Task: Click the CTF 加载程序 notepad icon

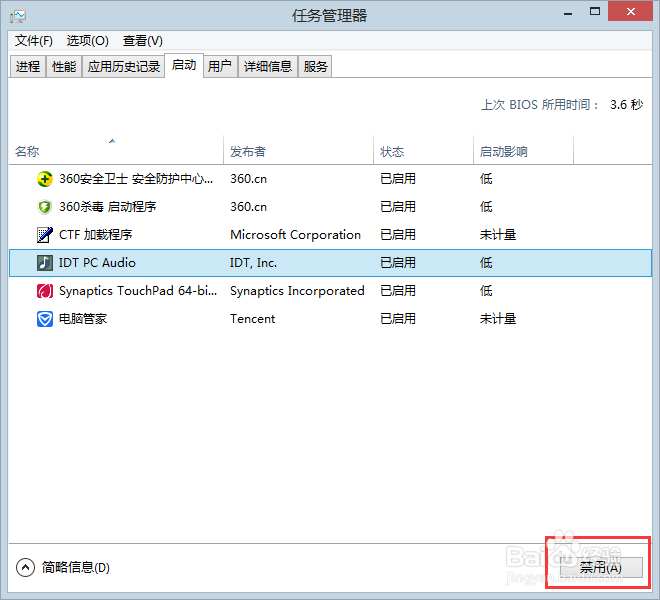Action: (45, 235)
